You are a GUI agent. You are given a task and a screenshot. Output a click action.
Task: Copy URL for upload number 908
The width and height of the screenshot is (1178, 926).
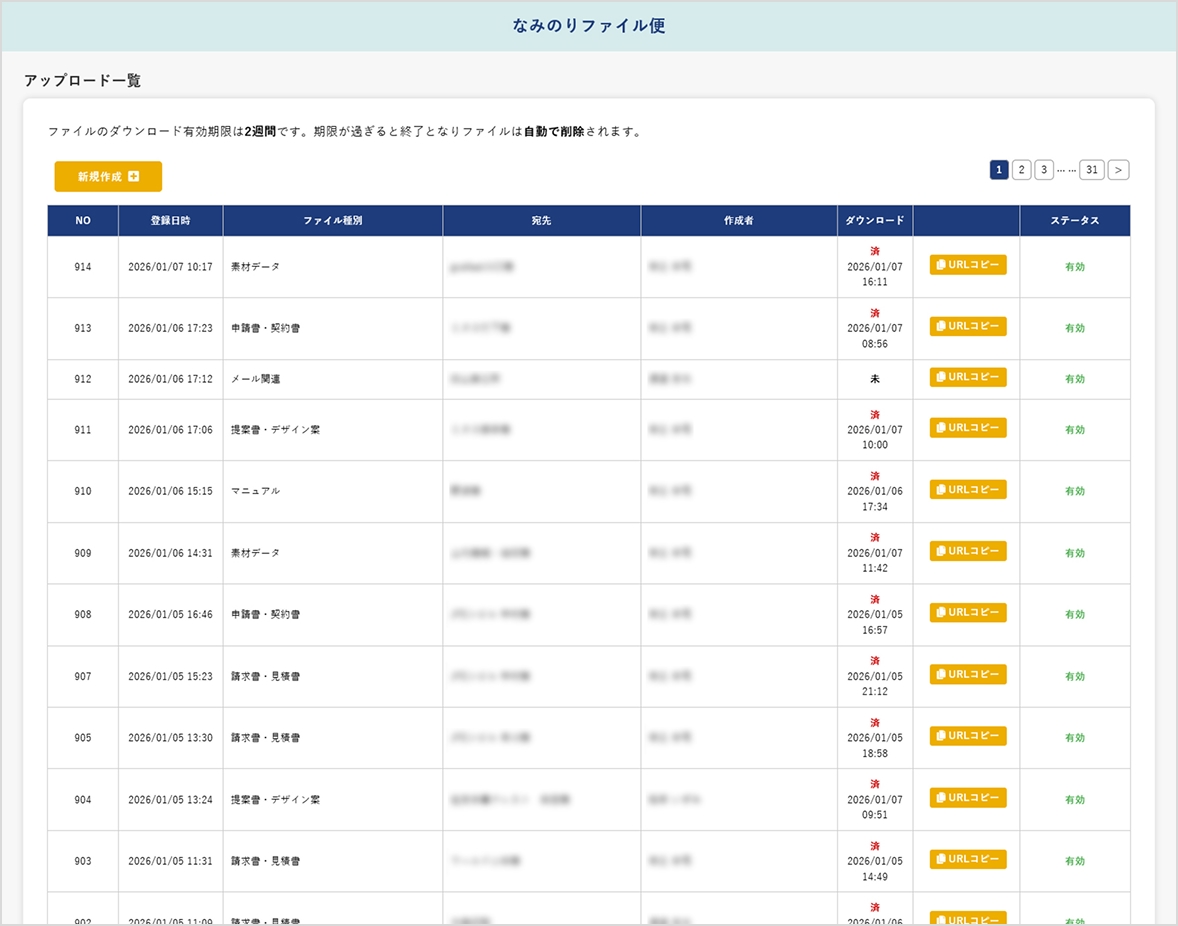(968, 613)
